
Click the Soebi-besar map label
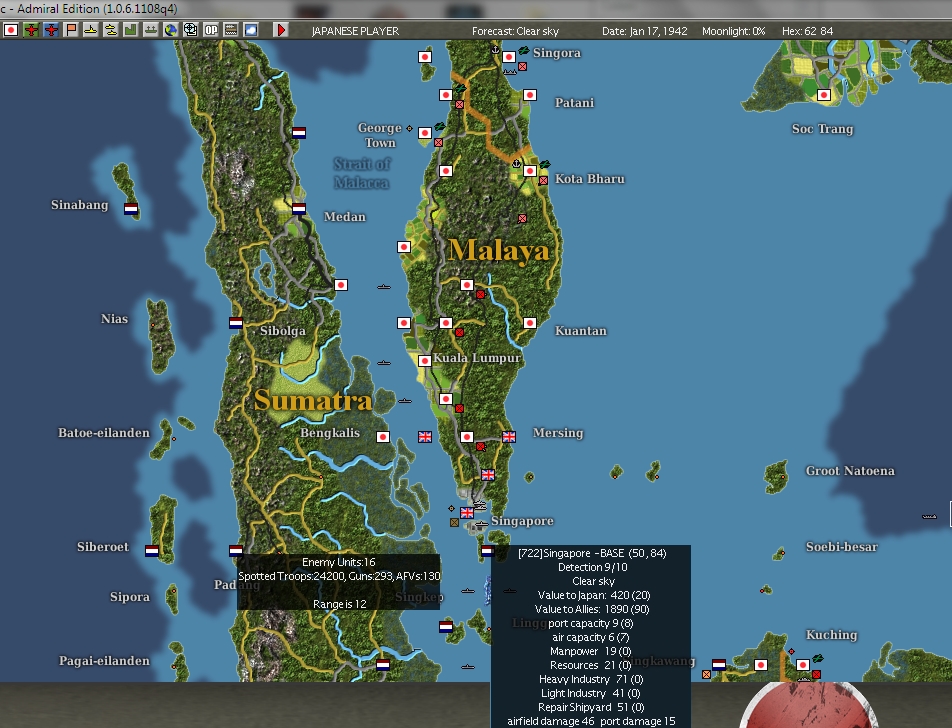tap(842, 547)
